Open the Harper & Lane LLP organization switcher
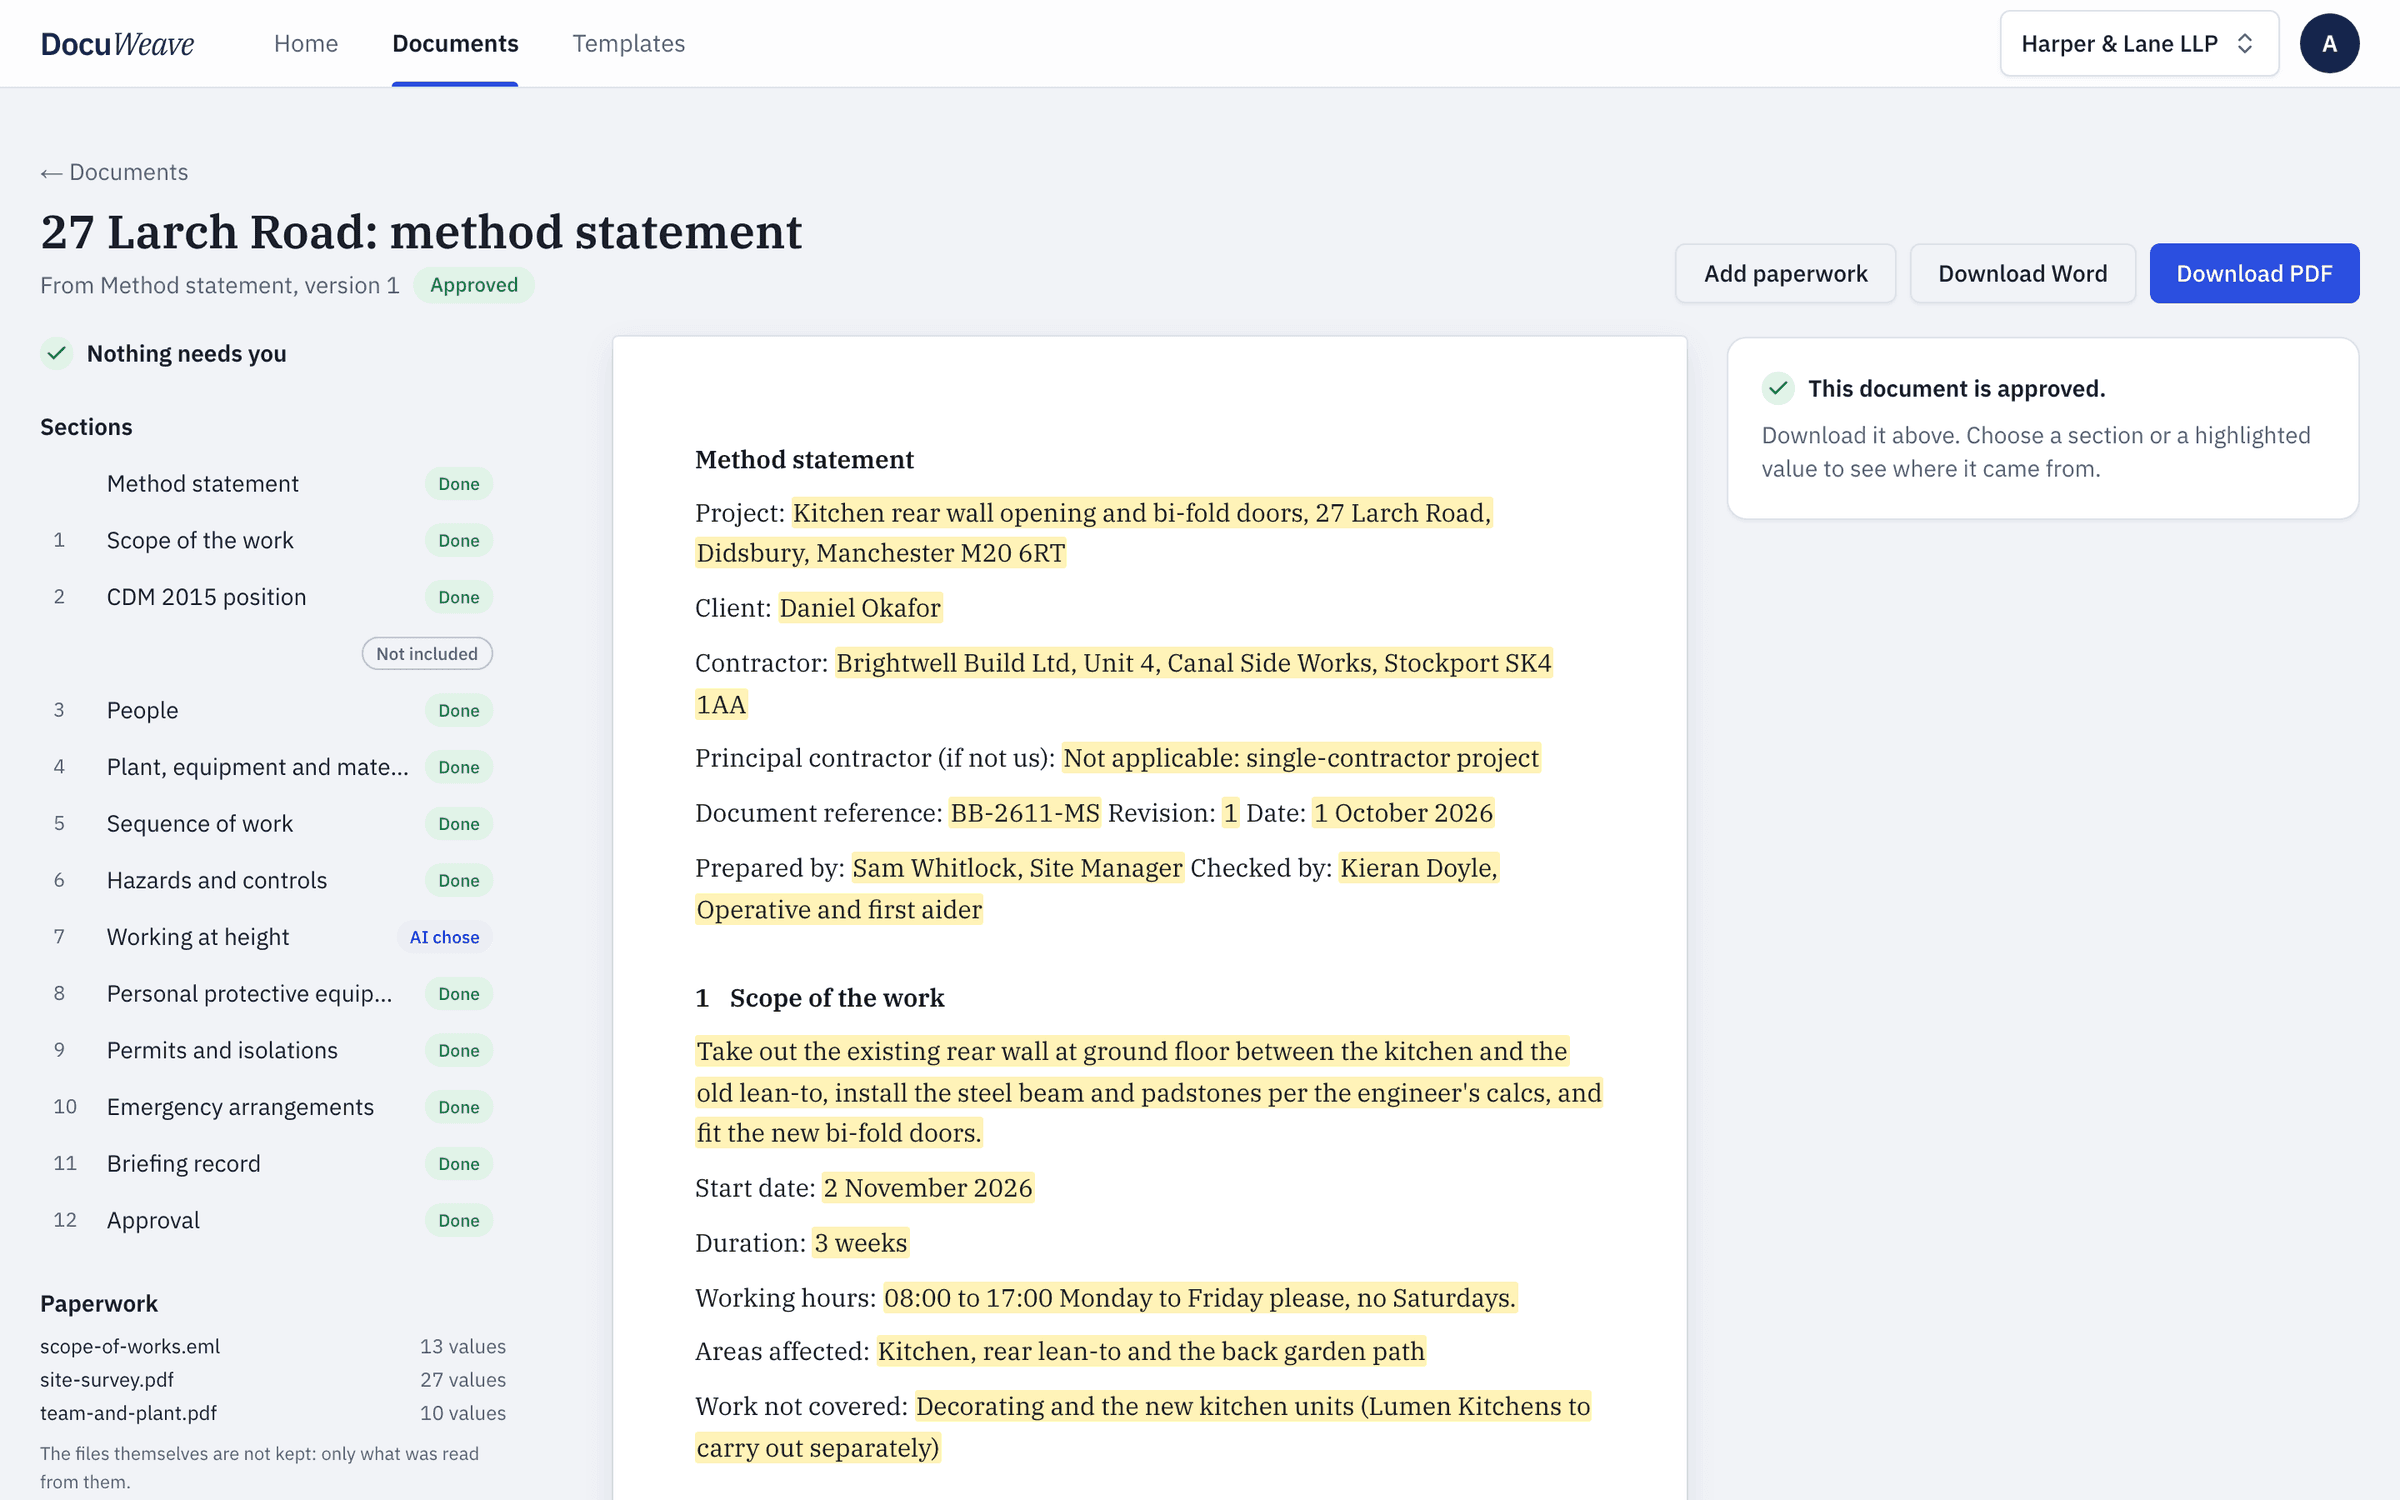This screenshot has height=1500, width=2400. [2139, 43]
